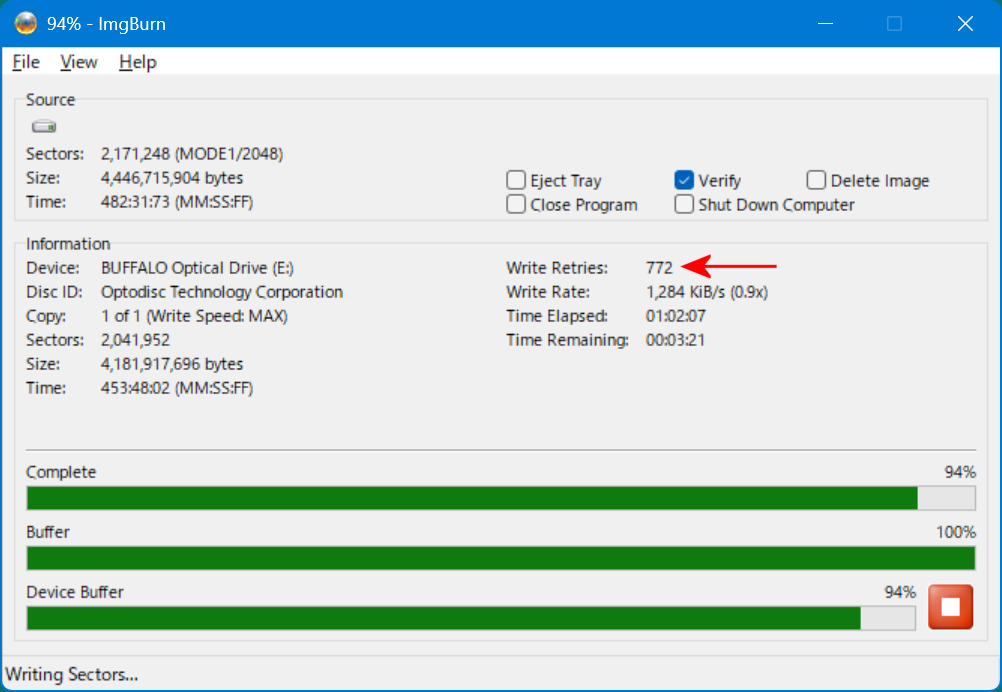1002x692 pixels.
Task: Click the source drive icon
Action: tap(44, 127)
